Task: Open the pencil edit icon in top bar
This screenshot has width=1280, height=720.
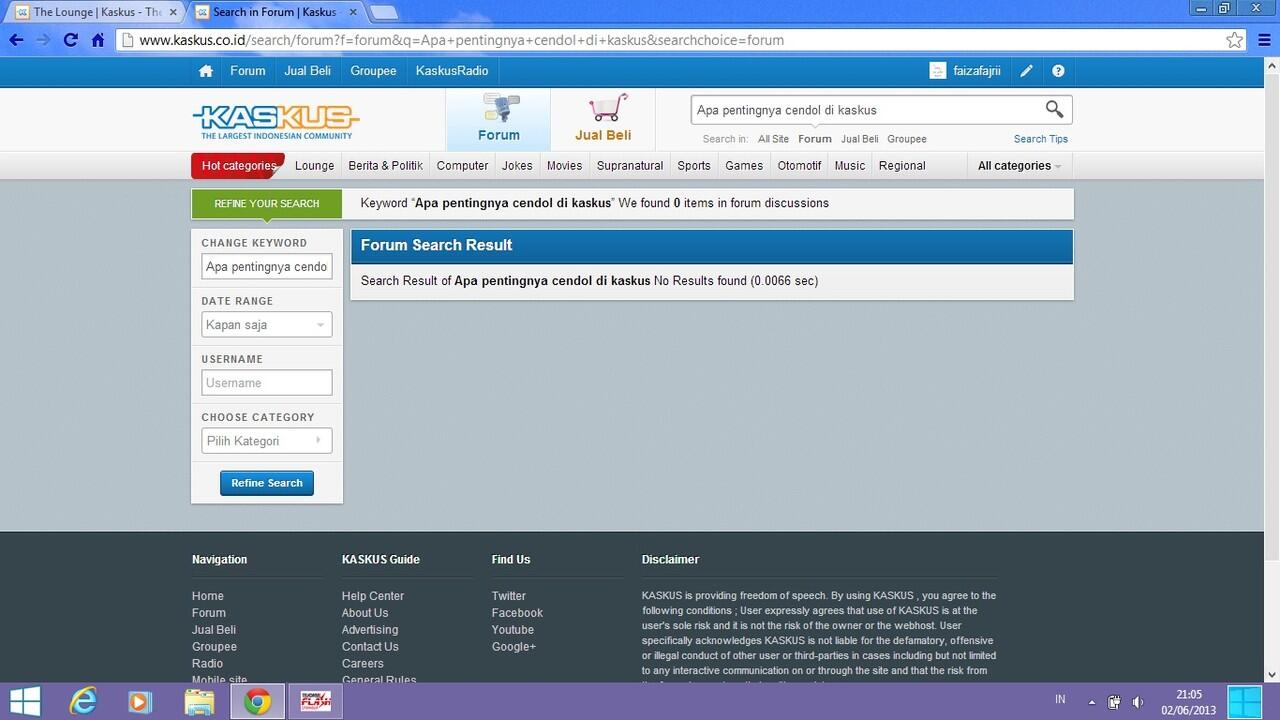Action: coord(1026,71)
